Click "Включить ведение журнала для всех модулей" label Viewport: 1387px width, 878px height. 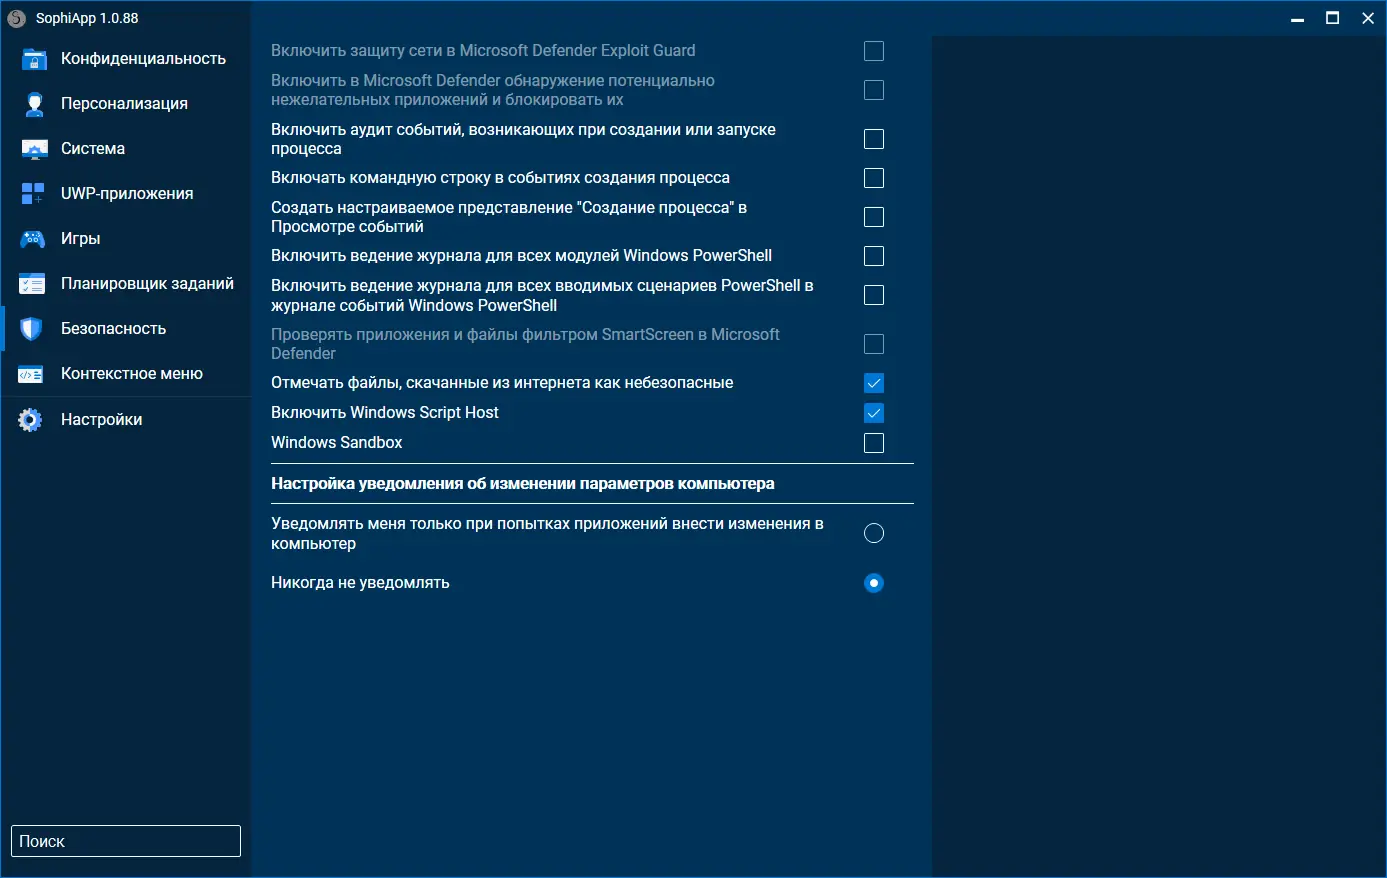point(521,256)
